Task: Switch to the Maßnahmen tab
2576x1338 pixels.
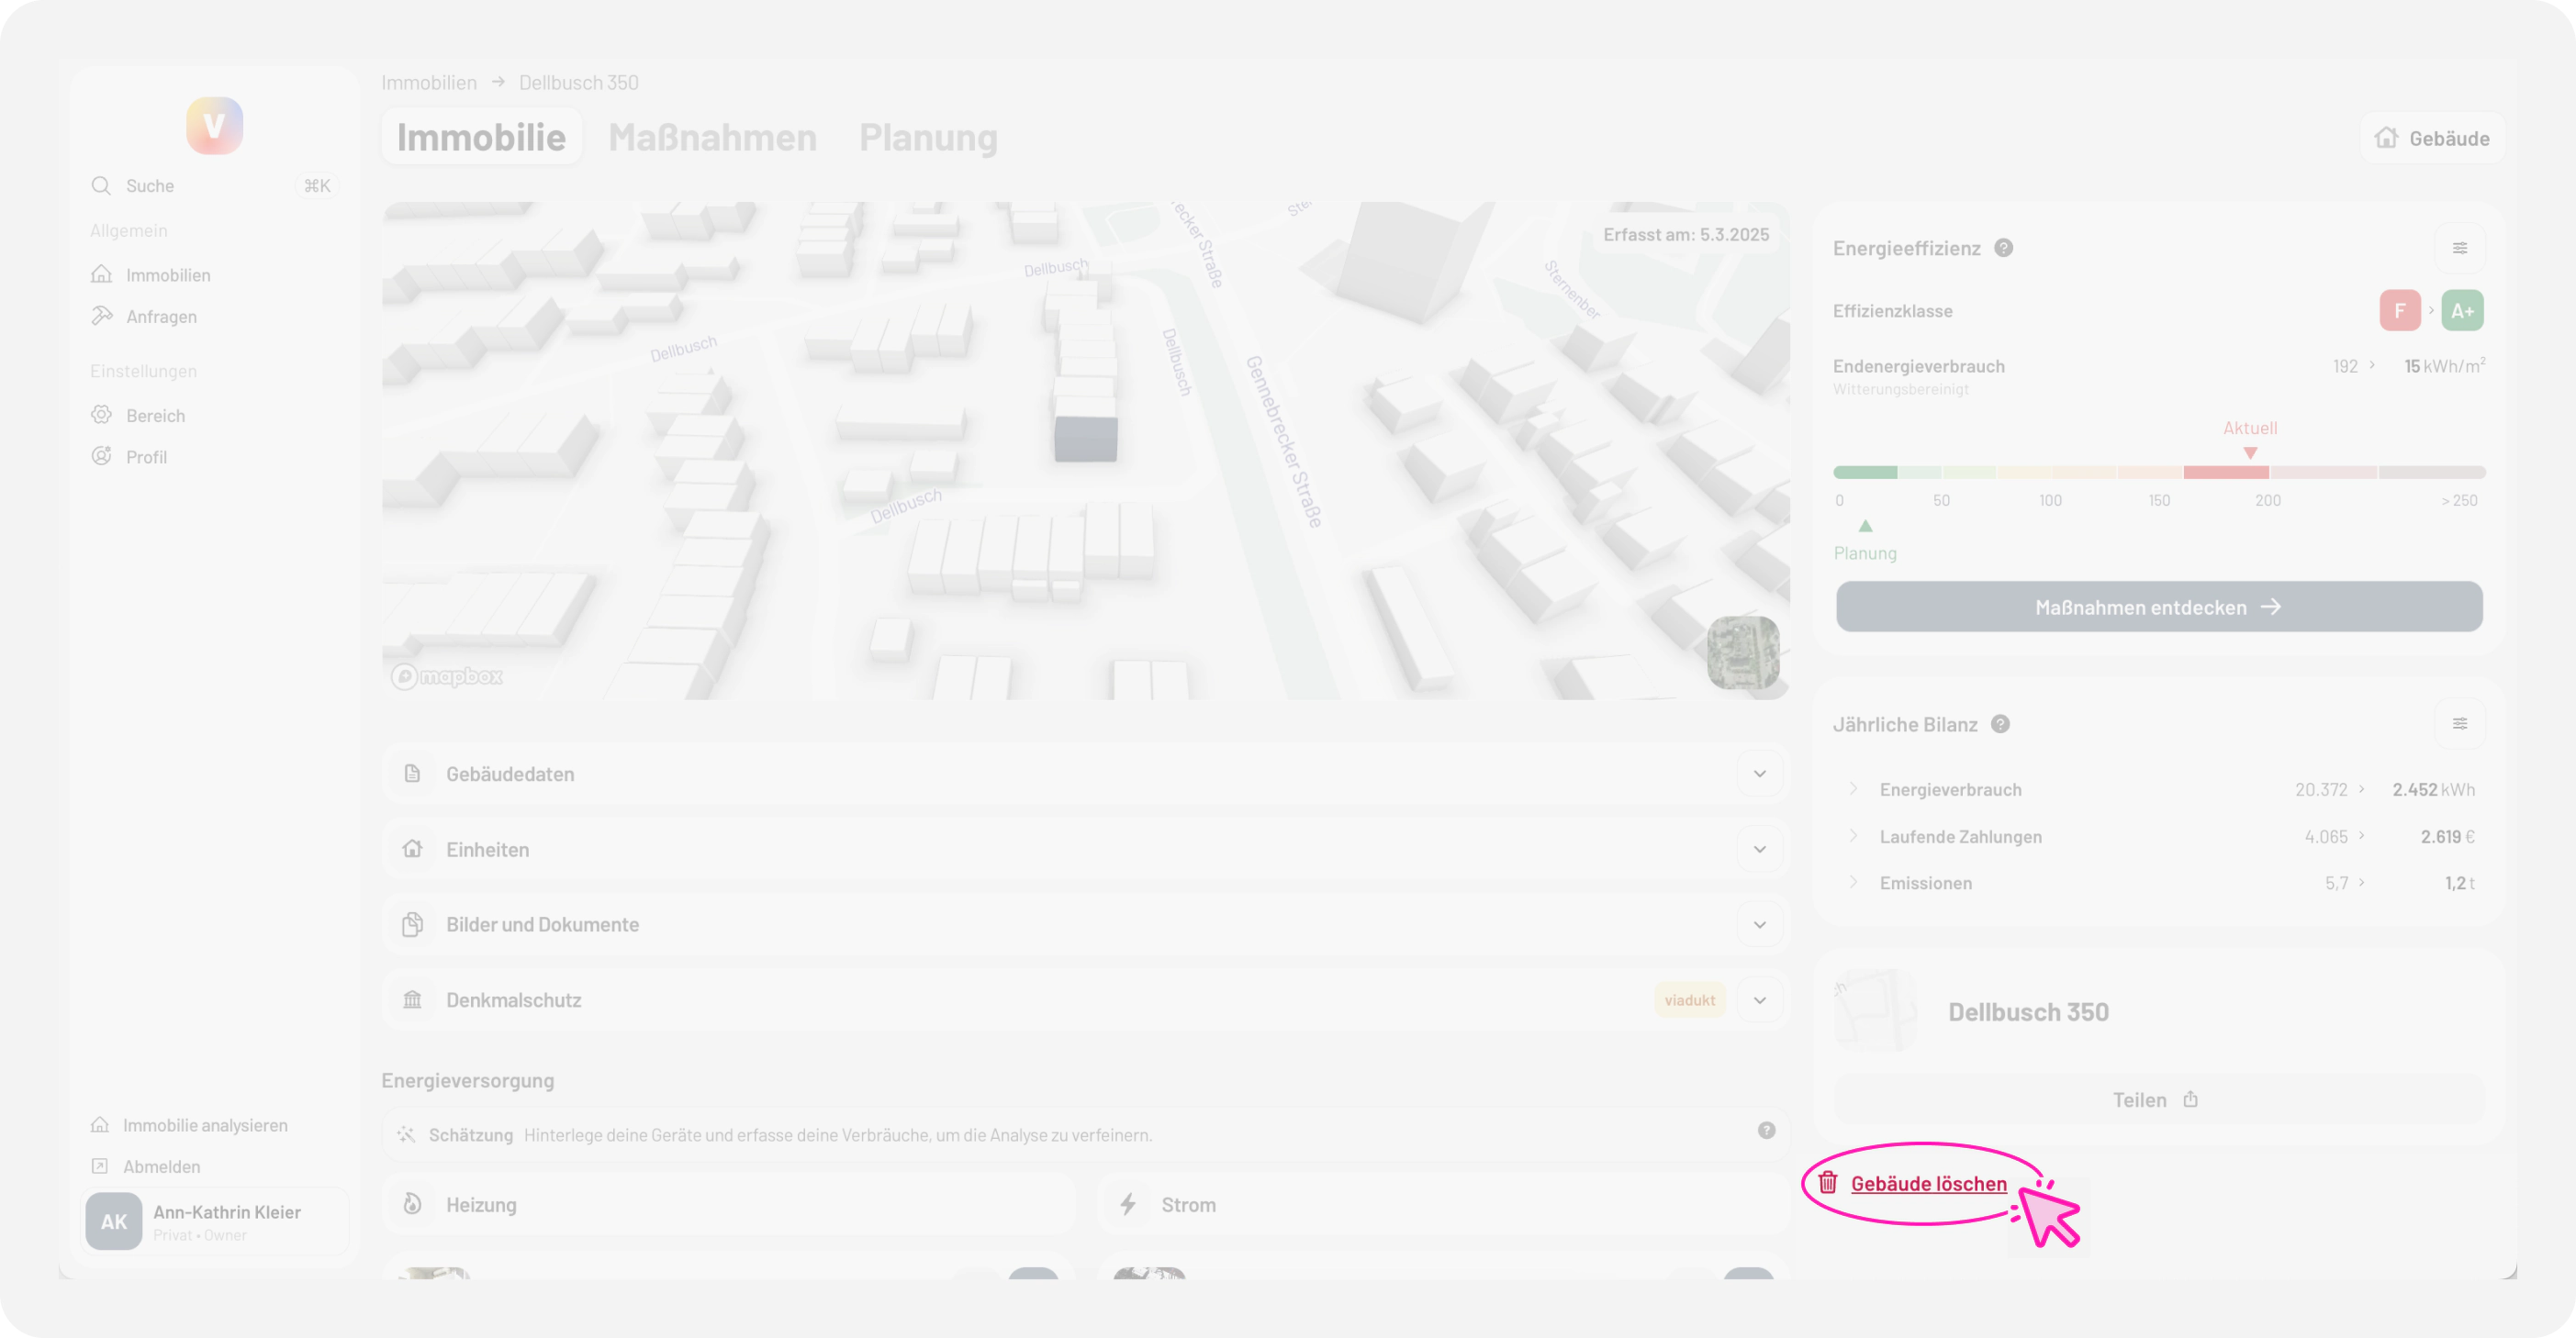Action: pyautogui.click(x=712, y=137)
